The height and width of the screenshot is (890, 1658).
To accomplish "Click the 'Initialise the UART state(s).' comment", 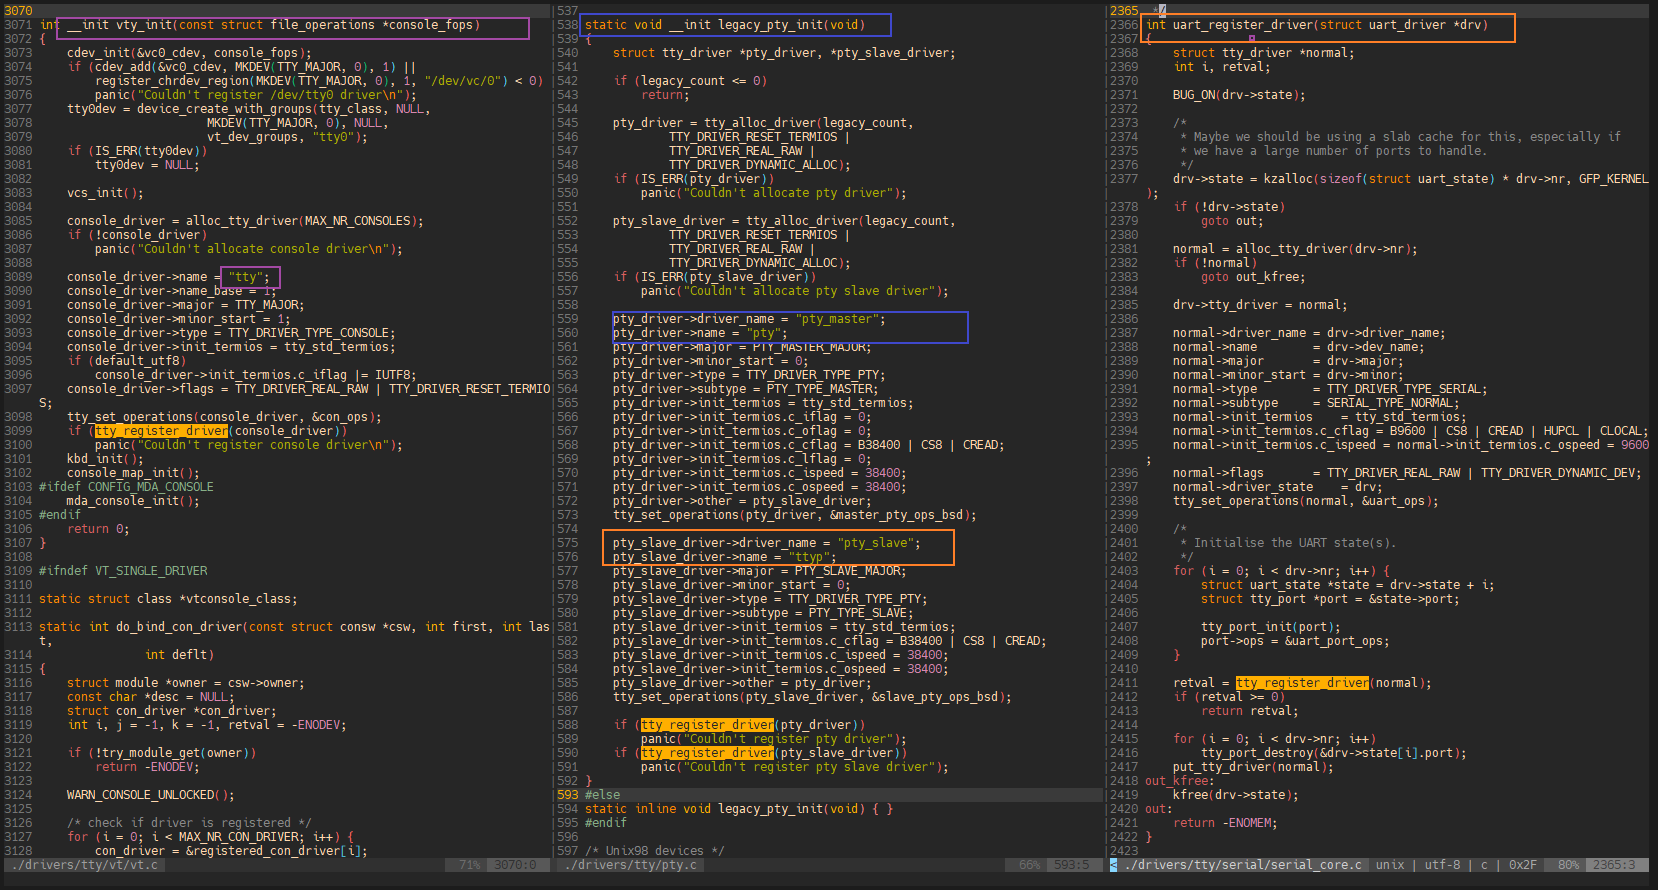I will (1295, 543).
